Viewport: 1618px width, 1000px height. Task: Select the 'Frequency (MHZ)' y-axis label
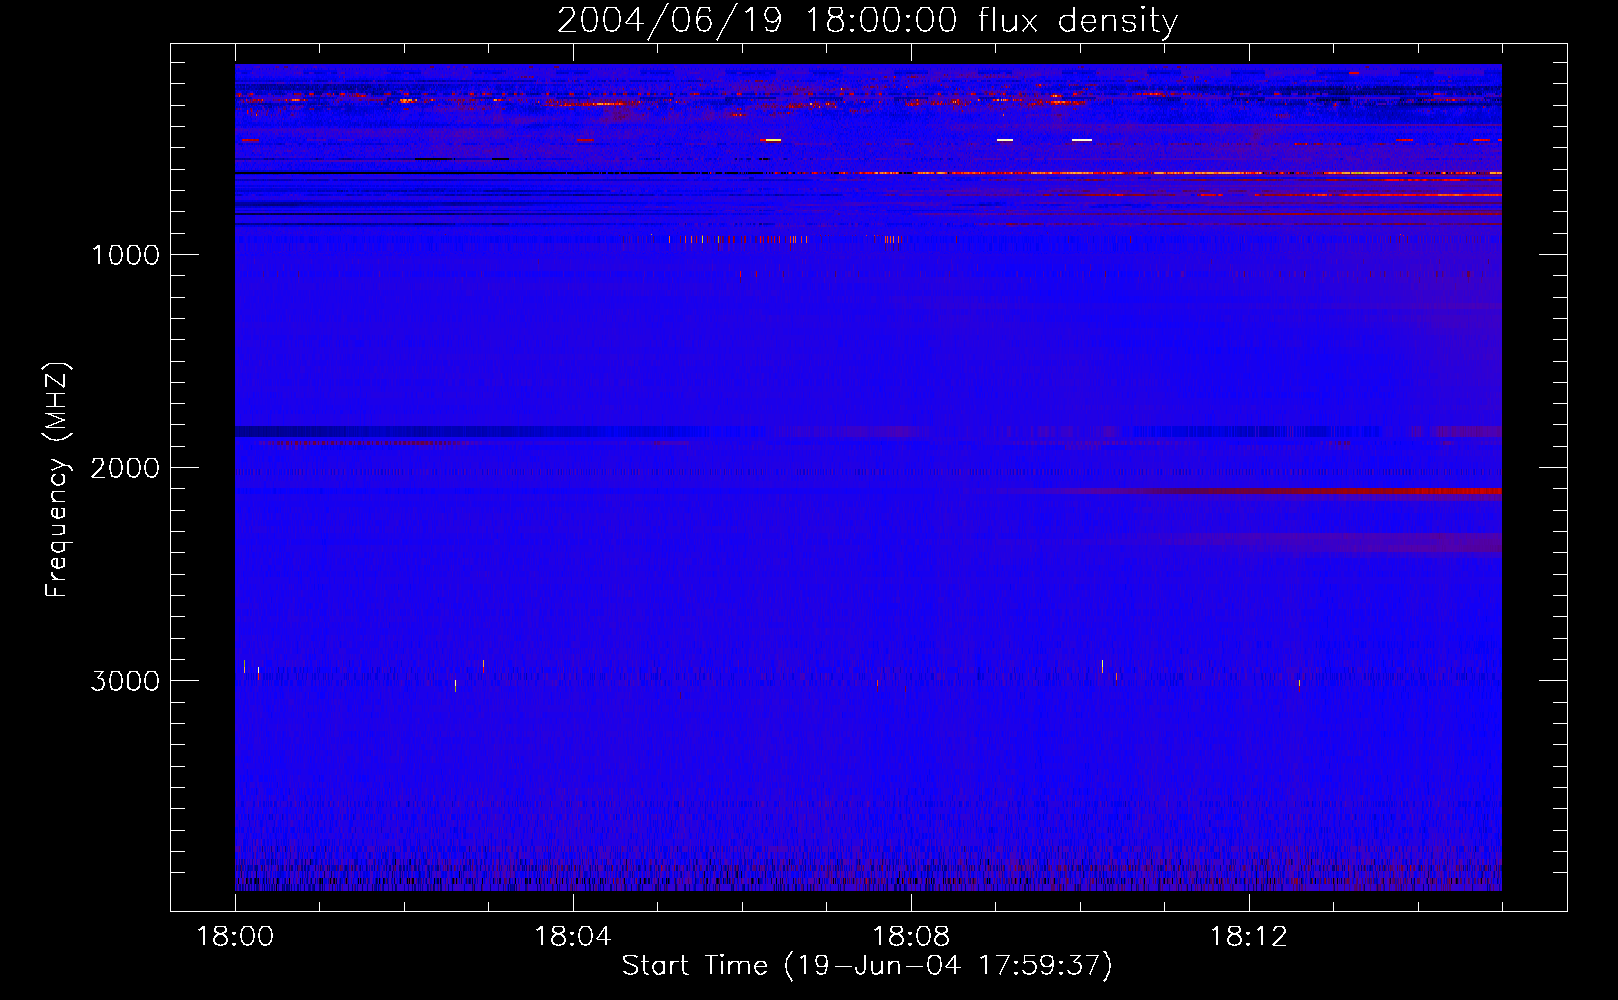57,480
